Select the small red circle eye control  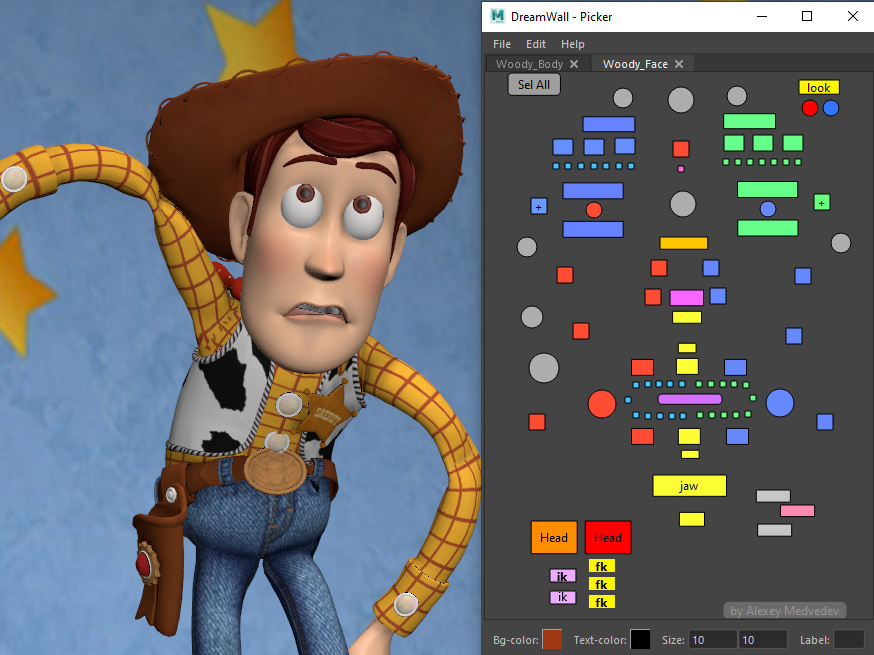(594, 210)
